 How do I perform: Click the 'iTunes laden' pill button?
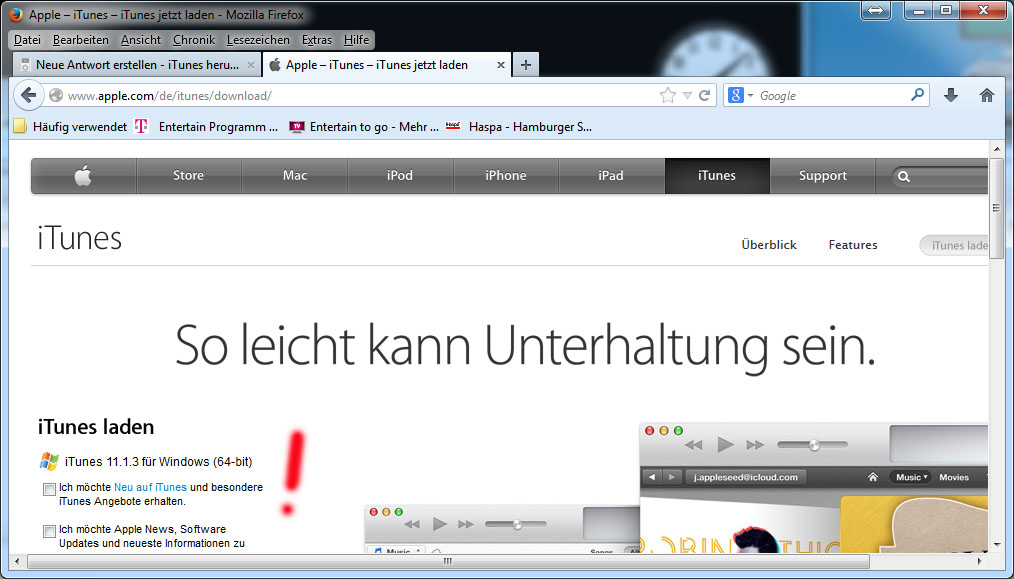point(954,245)
